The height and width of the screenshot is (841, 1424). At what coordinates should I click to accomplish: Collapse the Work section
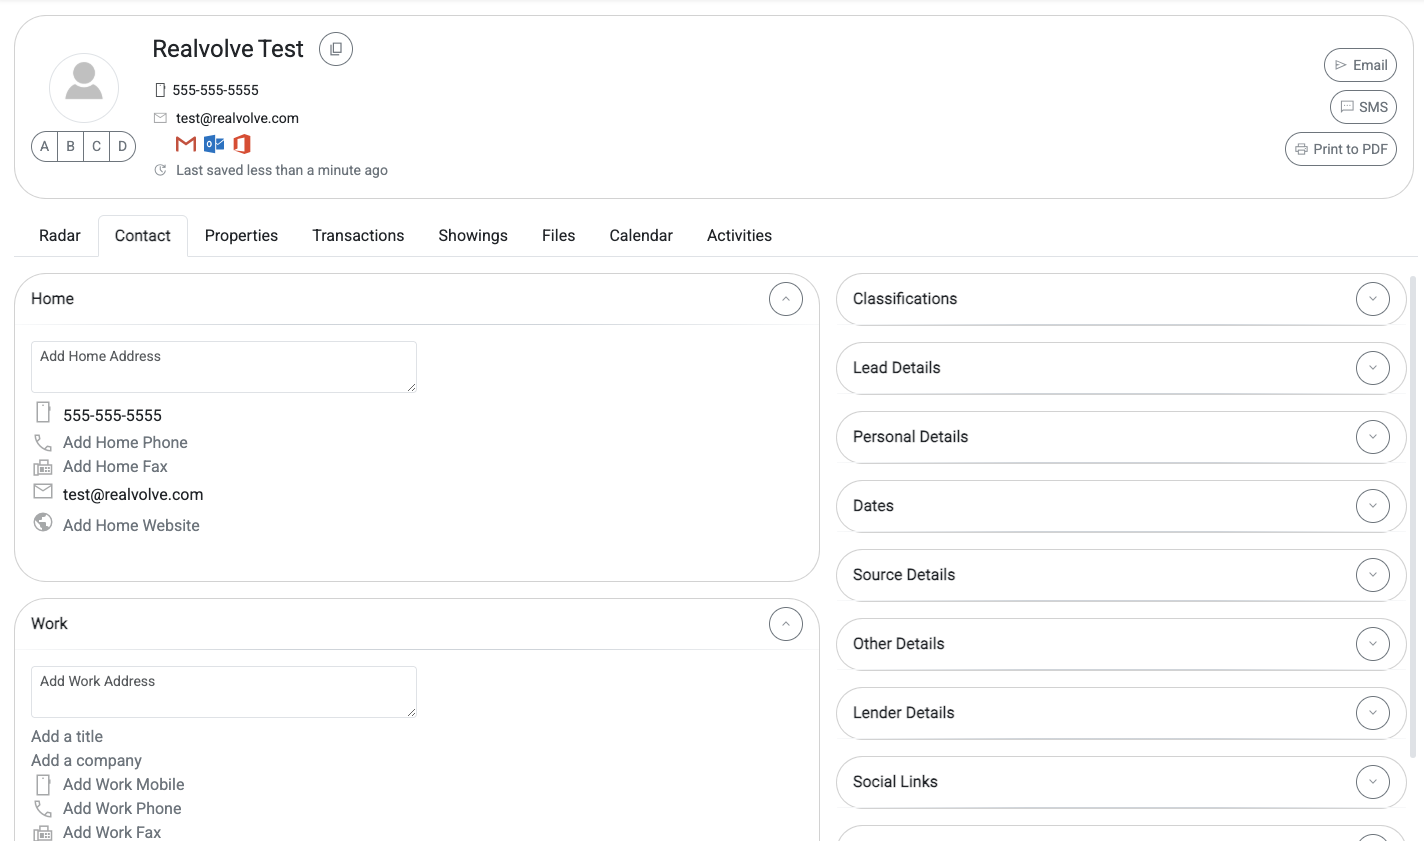786,624
